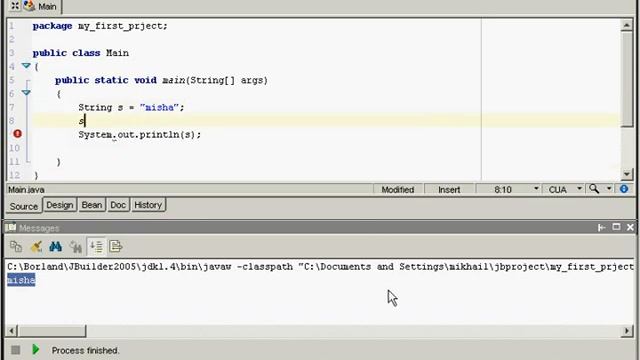The width and height of the screenshot is (640, 360).
Task: Click the package declaration on line 1
Action: (x=100, y=26)
